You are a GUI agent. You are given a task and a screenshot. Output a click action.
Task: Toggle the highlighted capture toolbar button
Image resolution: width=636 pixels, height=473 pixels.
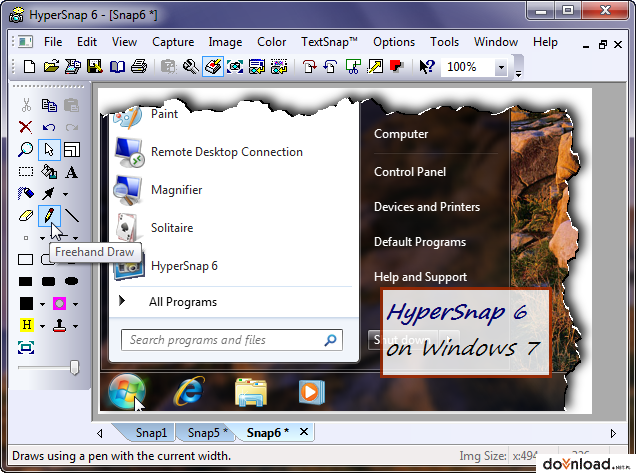[213, 67]
